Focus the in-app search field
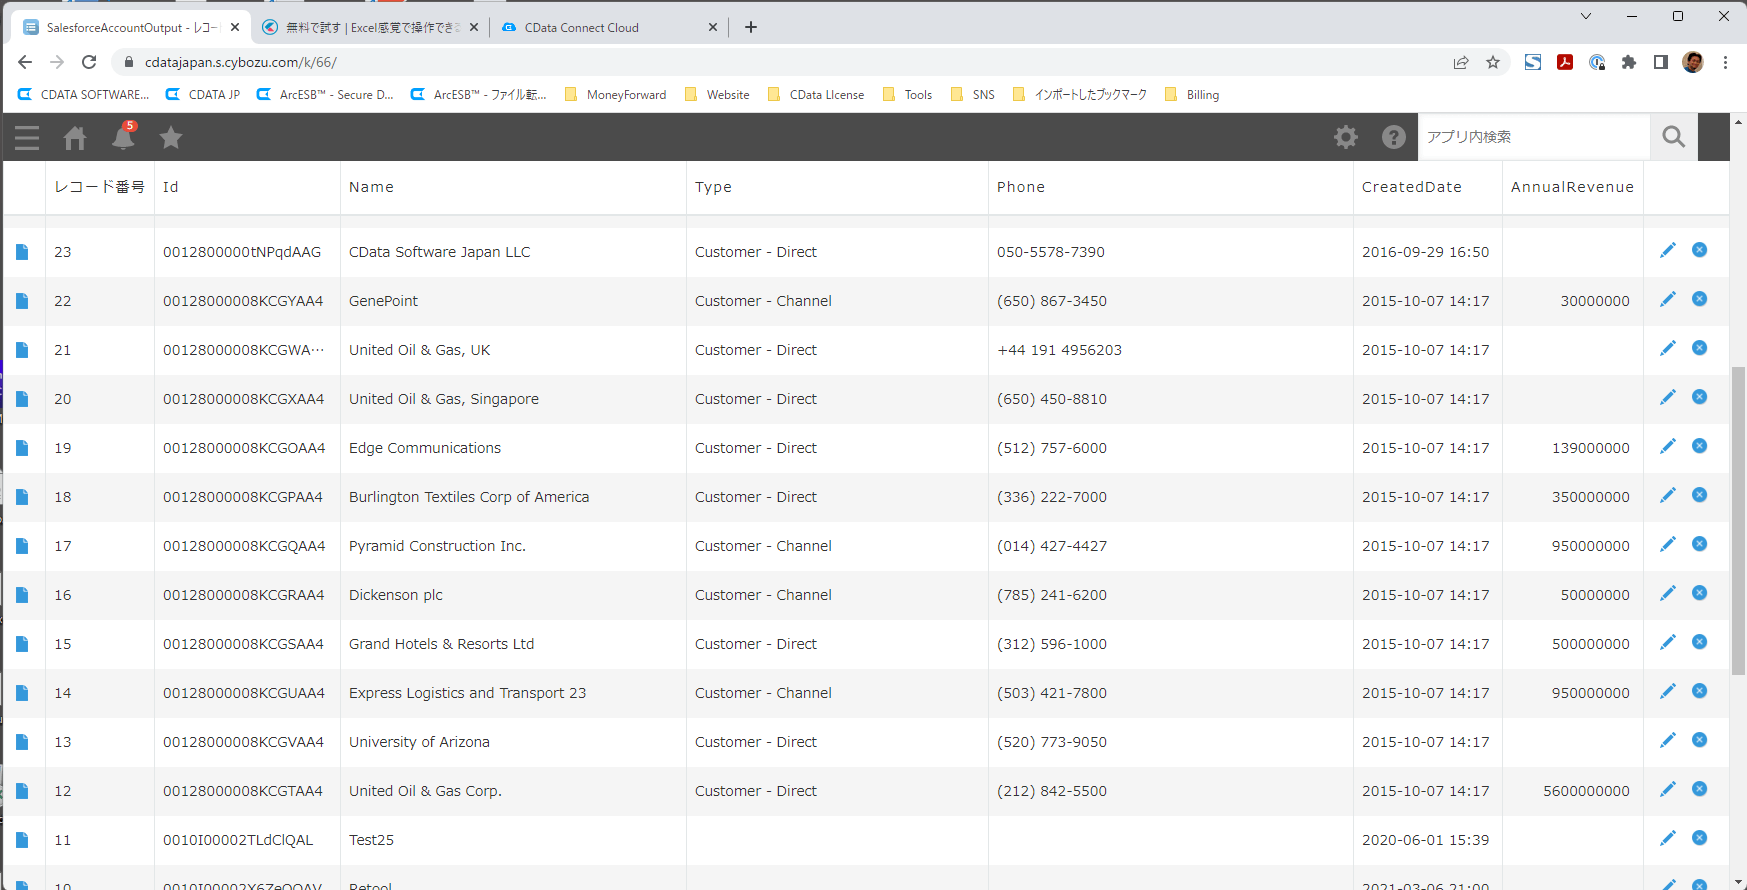1747x890 pixels. coord(1532,137)
